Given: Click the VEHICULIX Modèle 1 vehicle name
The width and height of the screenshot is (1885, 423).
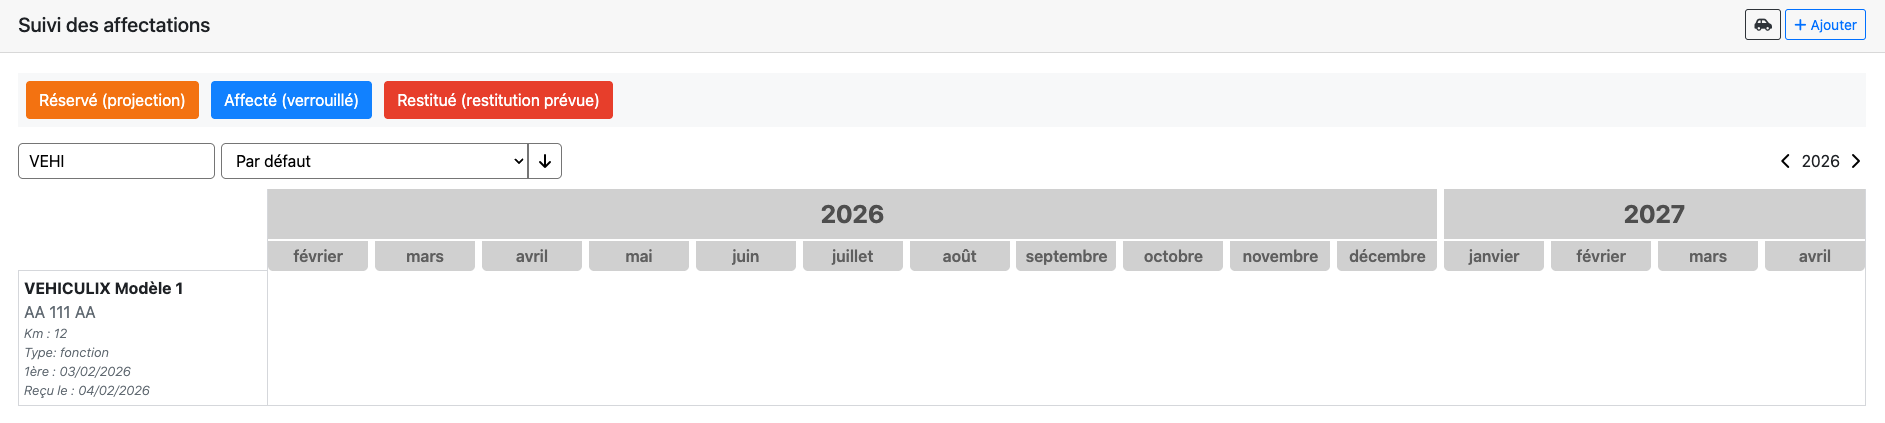Looking at the screenshot, I should (x=104, y=288).
